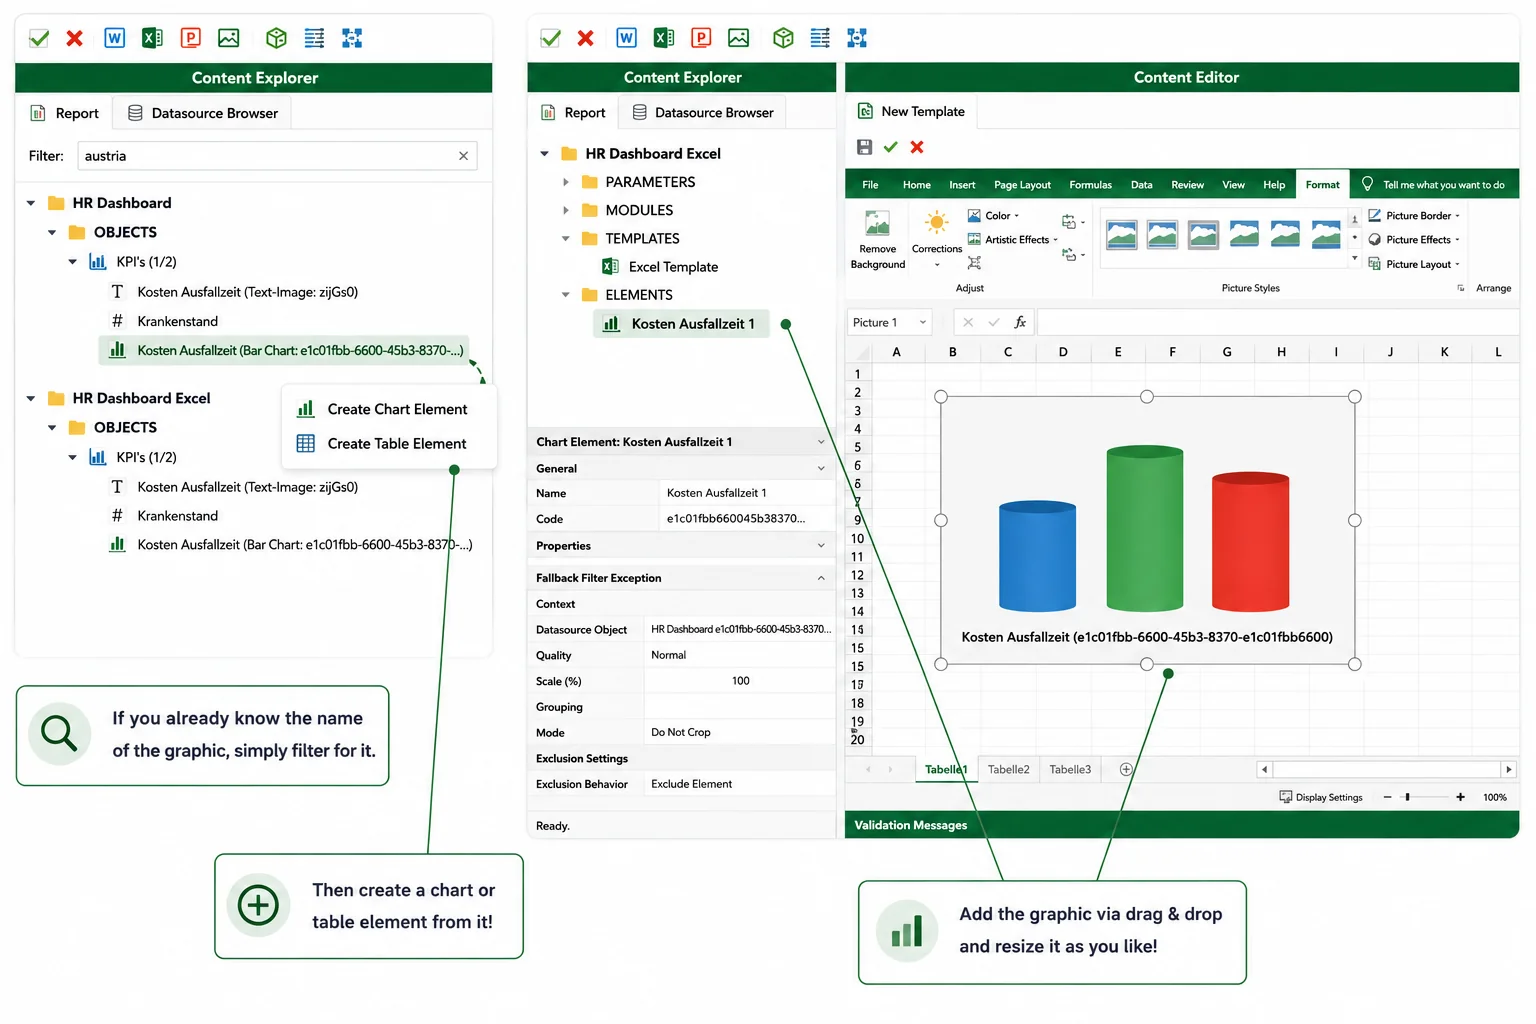1536x1024 pixels.
Task: Expand the Fallback Filter Exception section chevron
Action: 821,578
